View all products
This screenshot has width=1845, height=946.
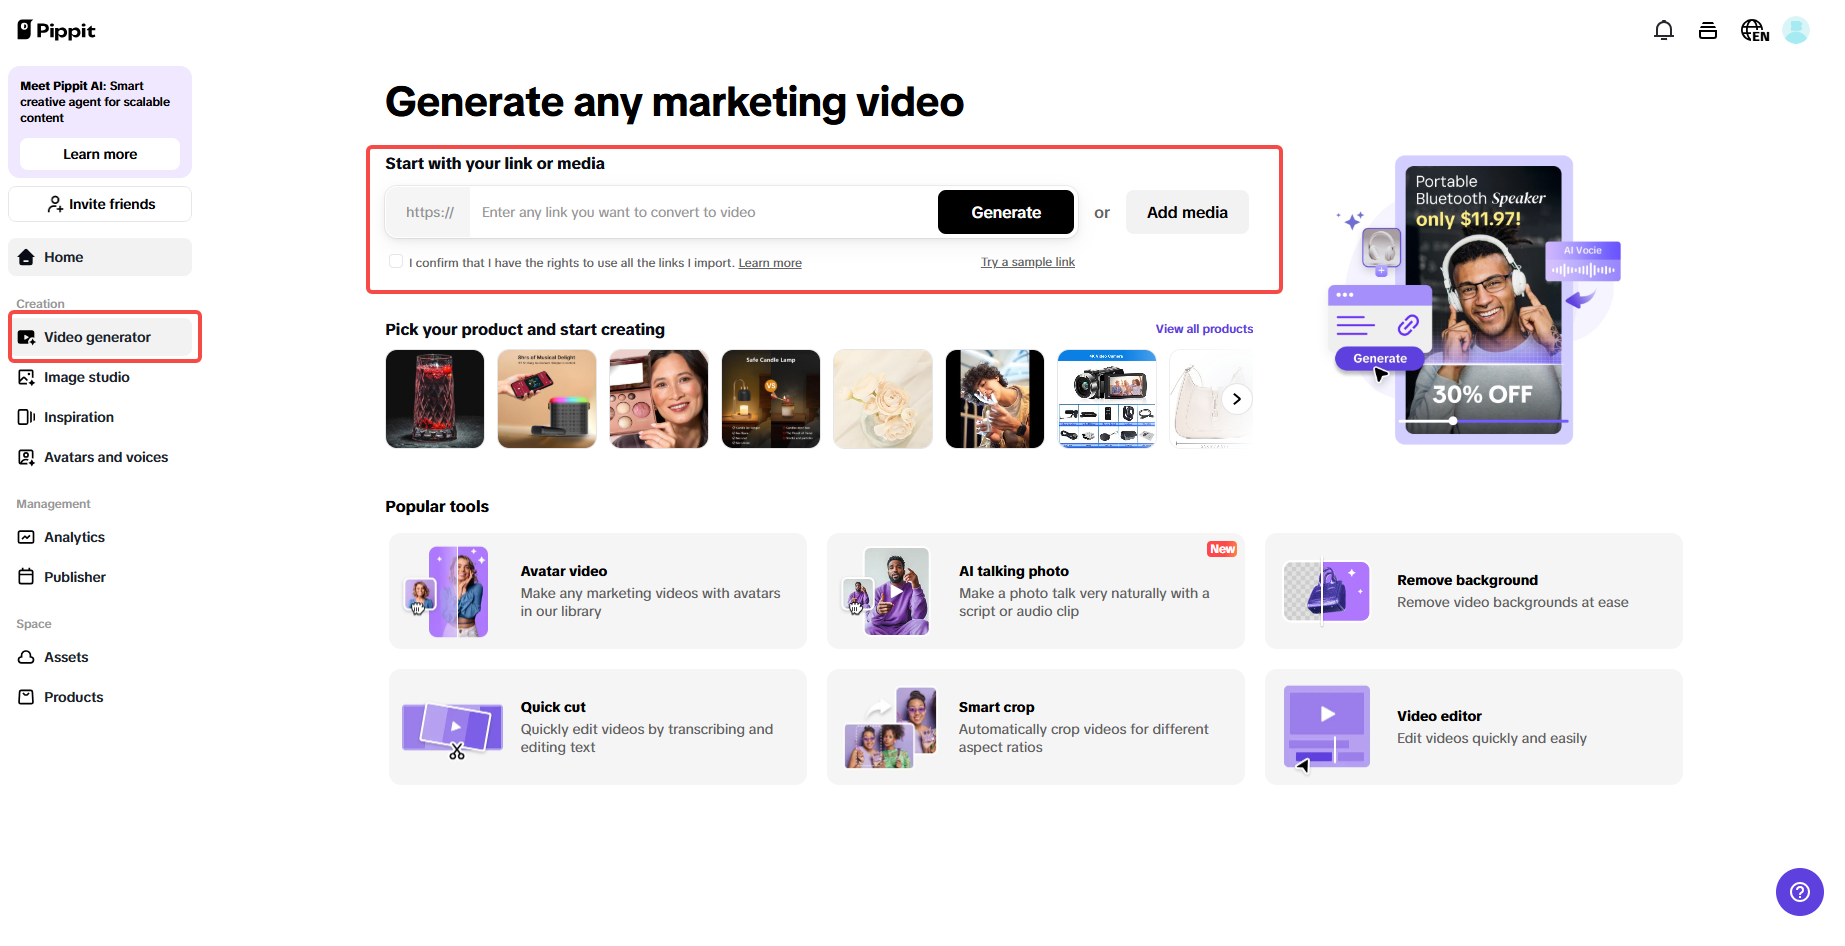point(1204,328)
